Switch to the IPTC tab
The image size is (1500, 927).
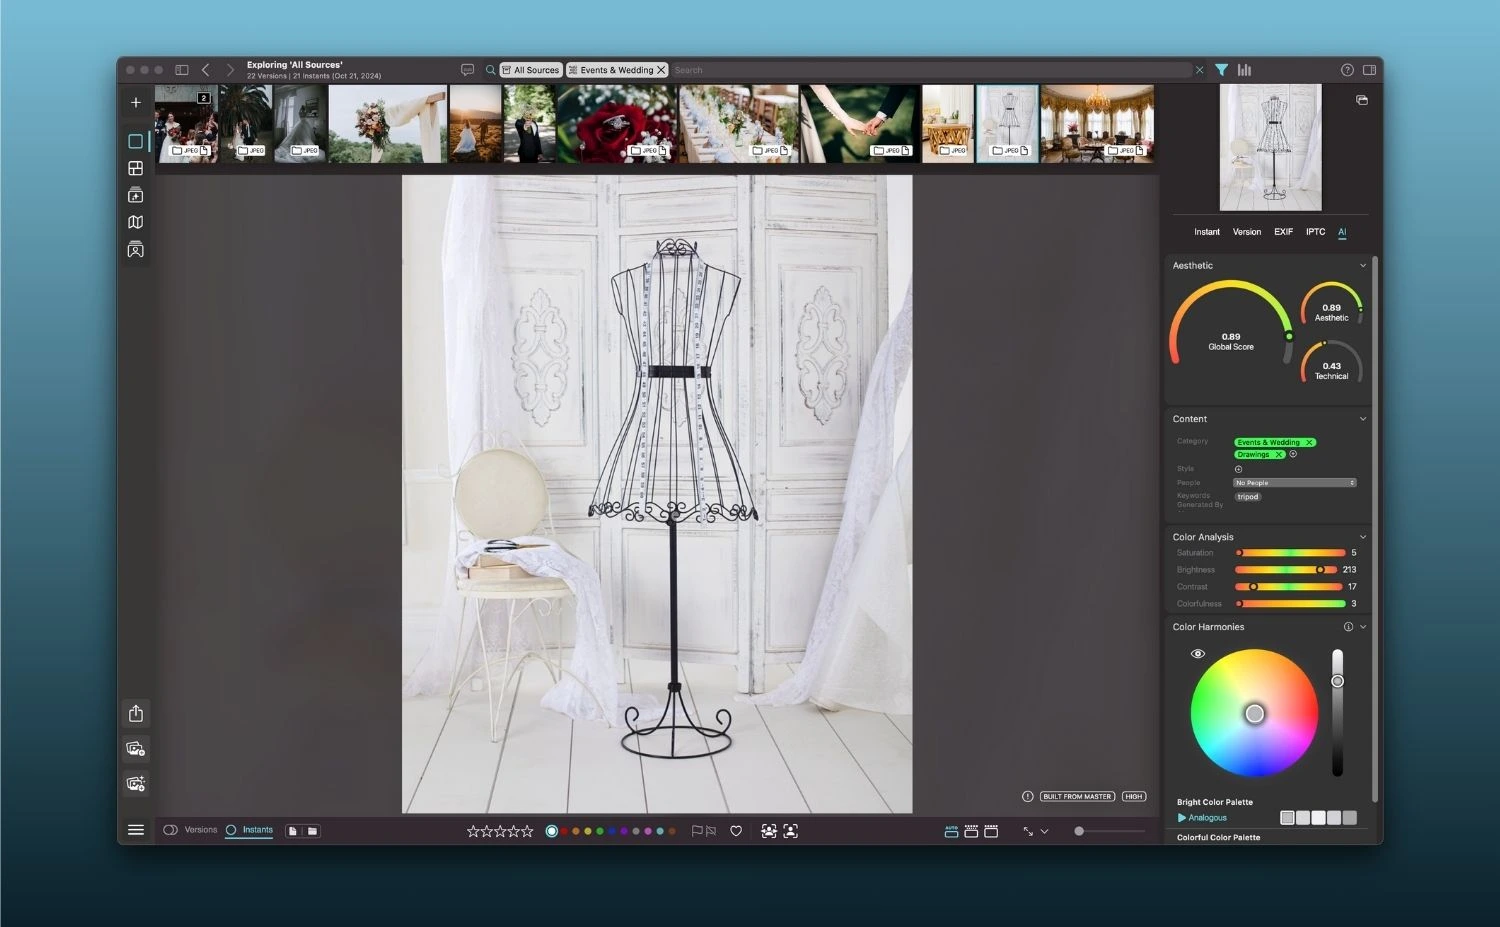pos(1315,232)
